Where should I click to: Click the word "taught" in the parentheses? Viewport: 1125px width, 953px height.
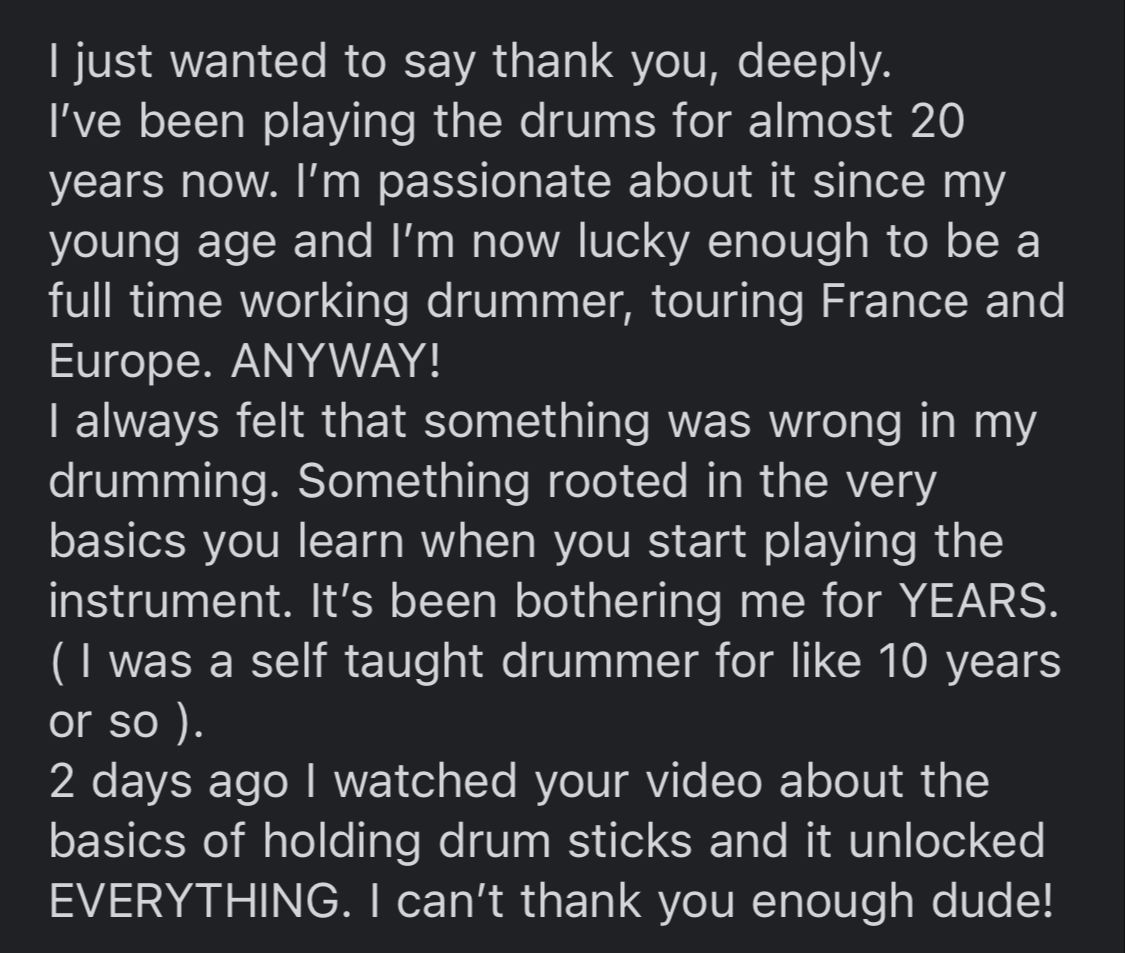[x=413, y=662]
